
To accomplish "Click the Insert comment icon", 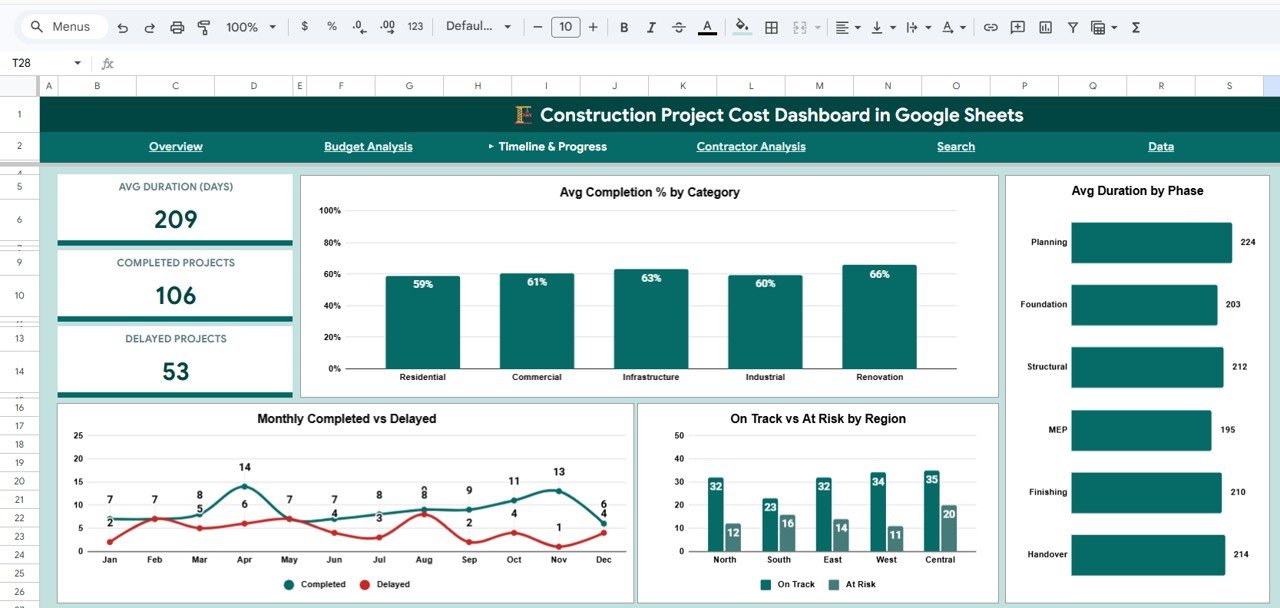I will (x=1017, y=27).
